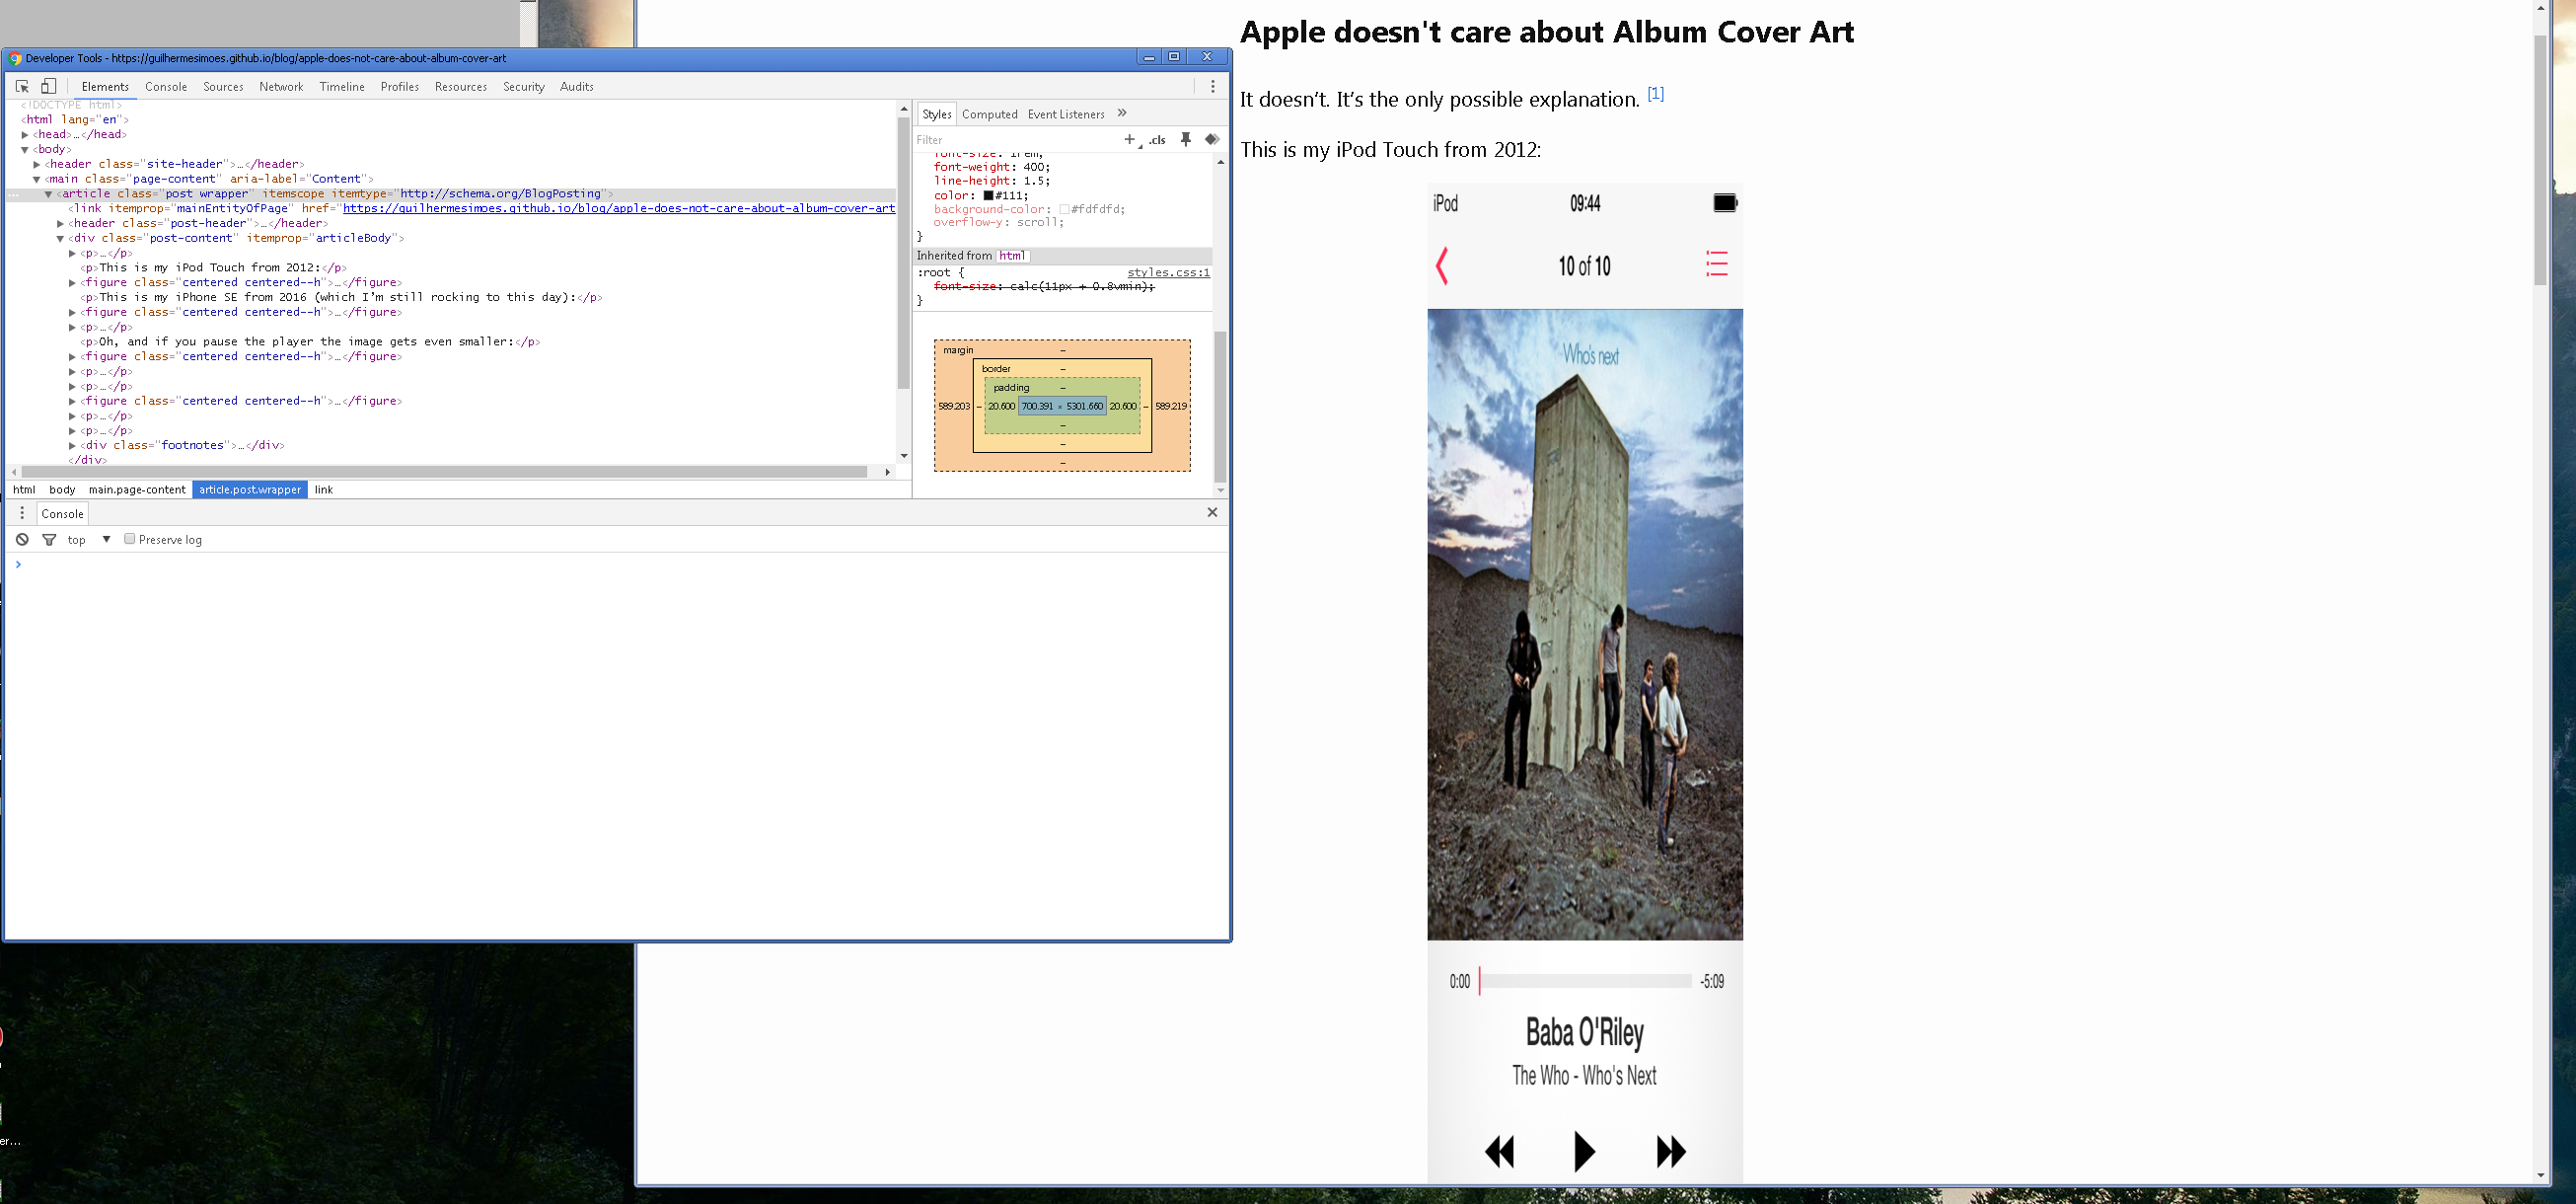The width and height of the screenshot is (2576, 1204).
Task: Expand the footnotes div node
Action: 73,446
